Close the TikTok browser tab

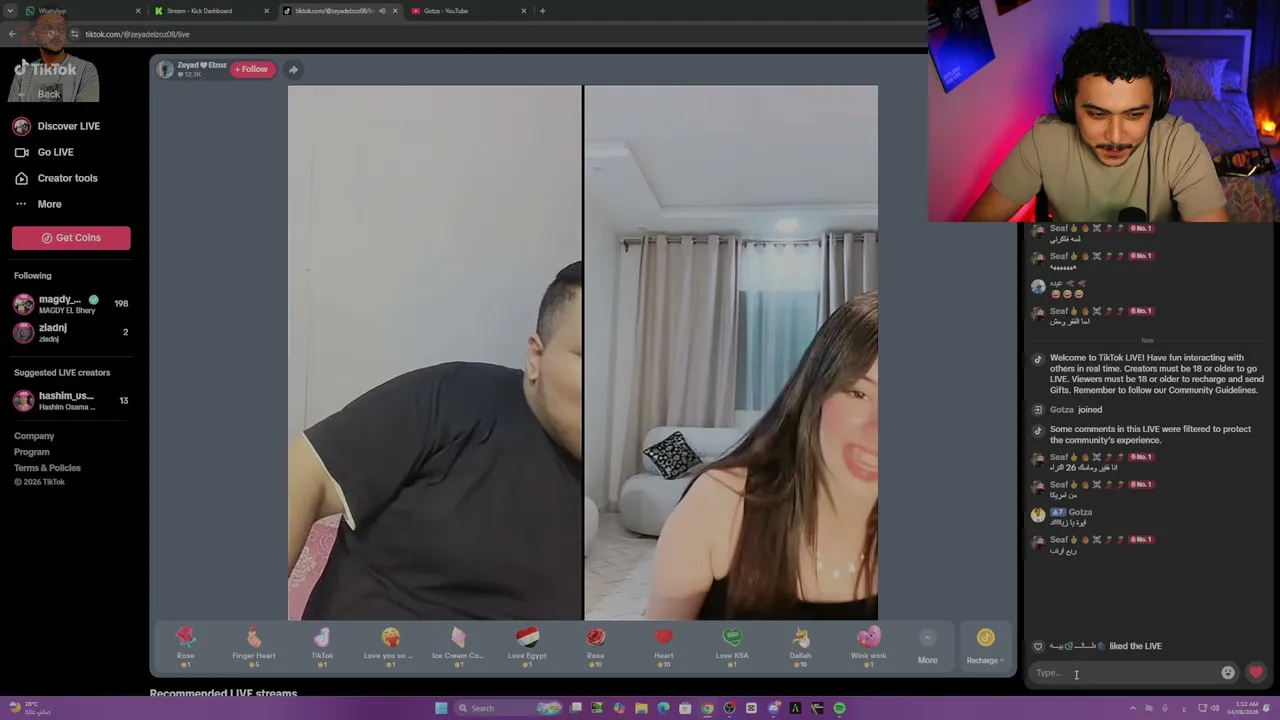(395, 11)
